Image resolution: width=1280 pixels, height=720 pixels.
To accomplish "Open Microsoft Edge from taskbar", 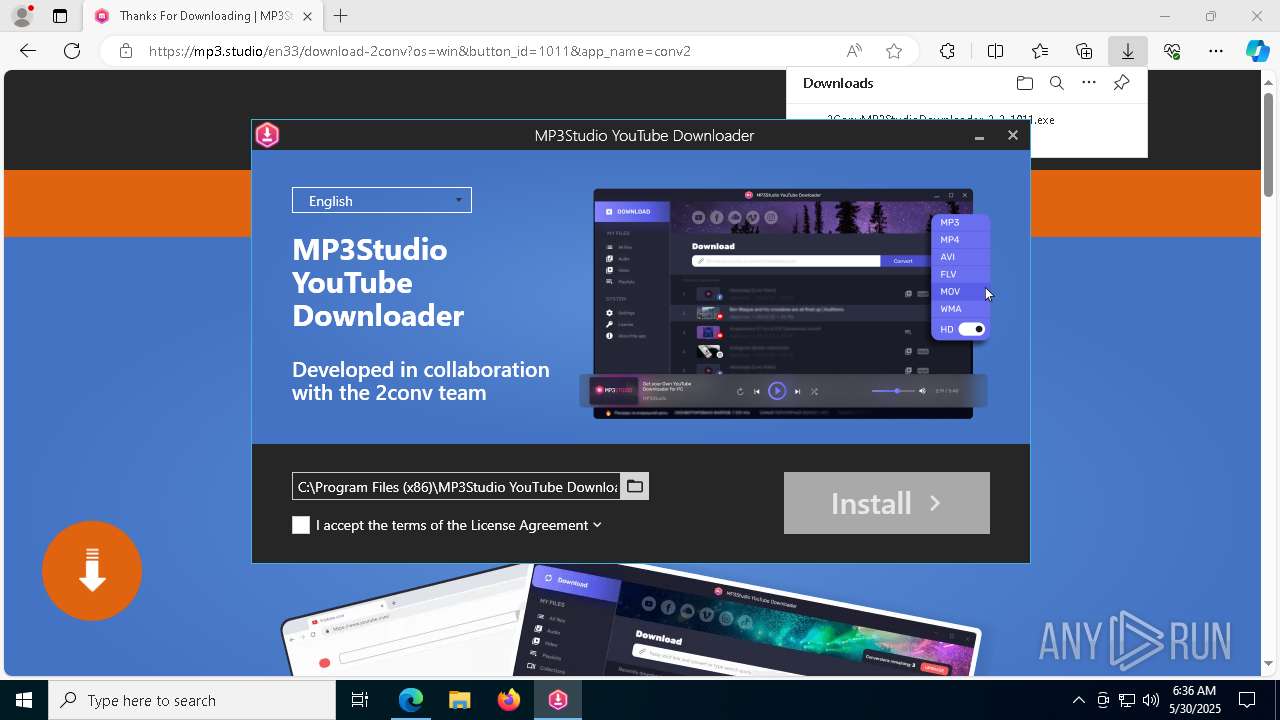I will (x=411, y=700).
